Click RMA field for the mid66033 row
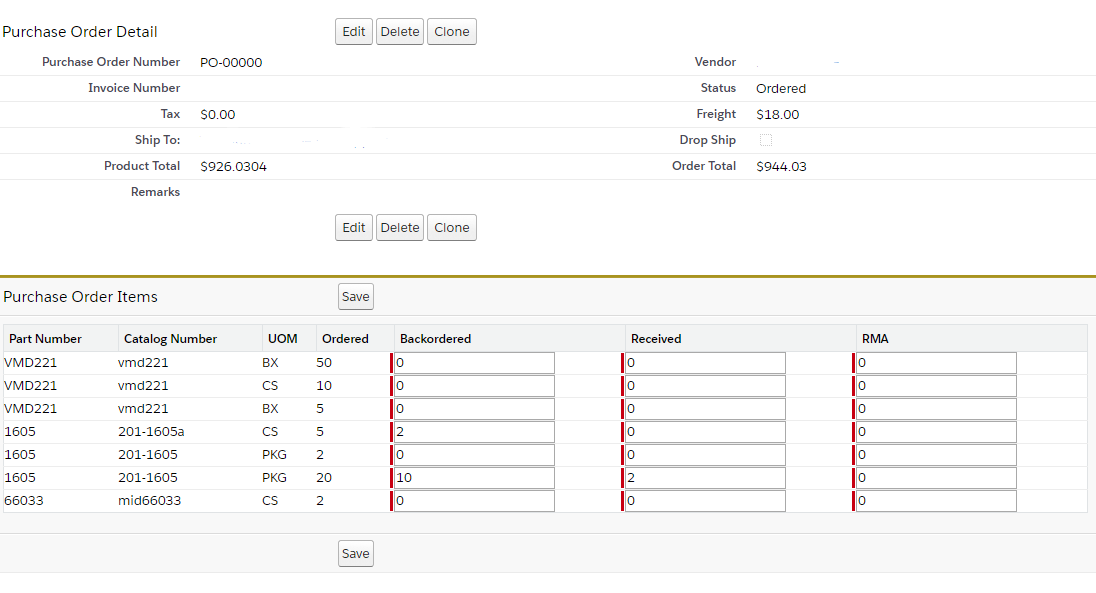This screenshot has height=593, width=1096. tap(935, 501)
